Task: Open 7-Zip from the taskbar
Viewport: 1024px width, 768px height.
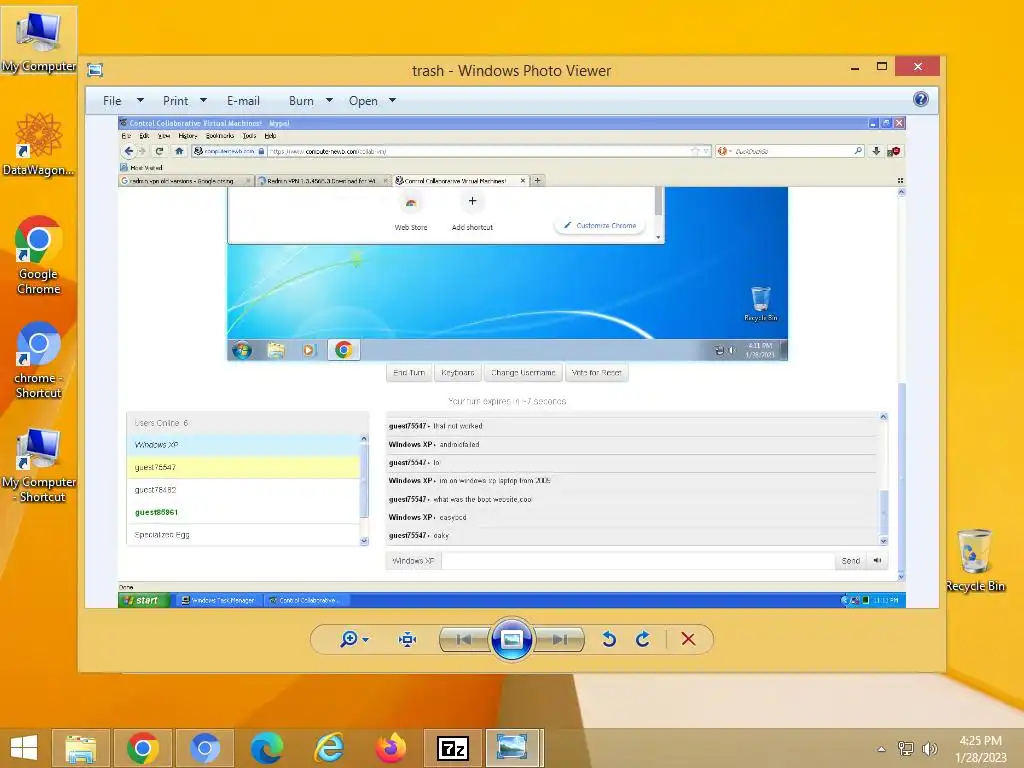Action: (x=453, y=748)
